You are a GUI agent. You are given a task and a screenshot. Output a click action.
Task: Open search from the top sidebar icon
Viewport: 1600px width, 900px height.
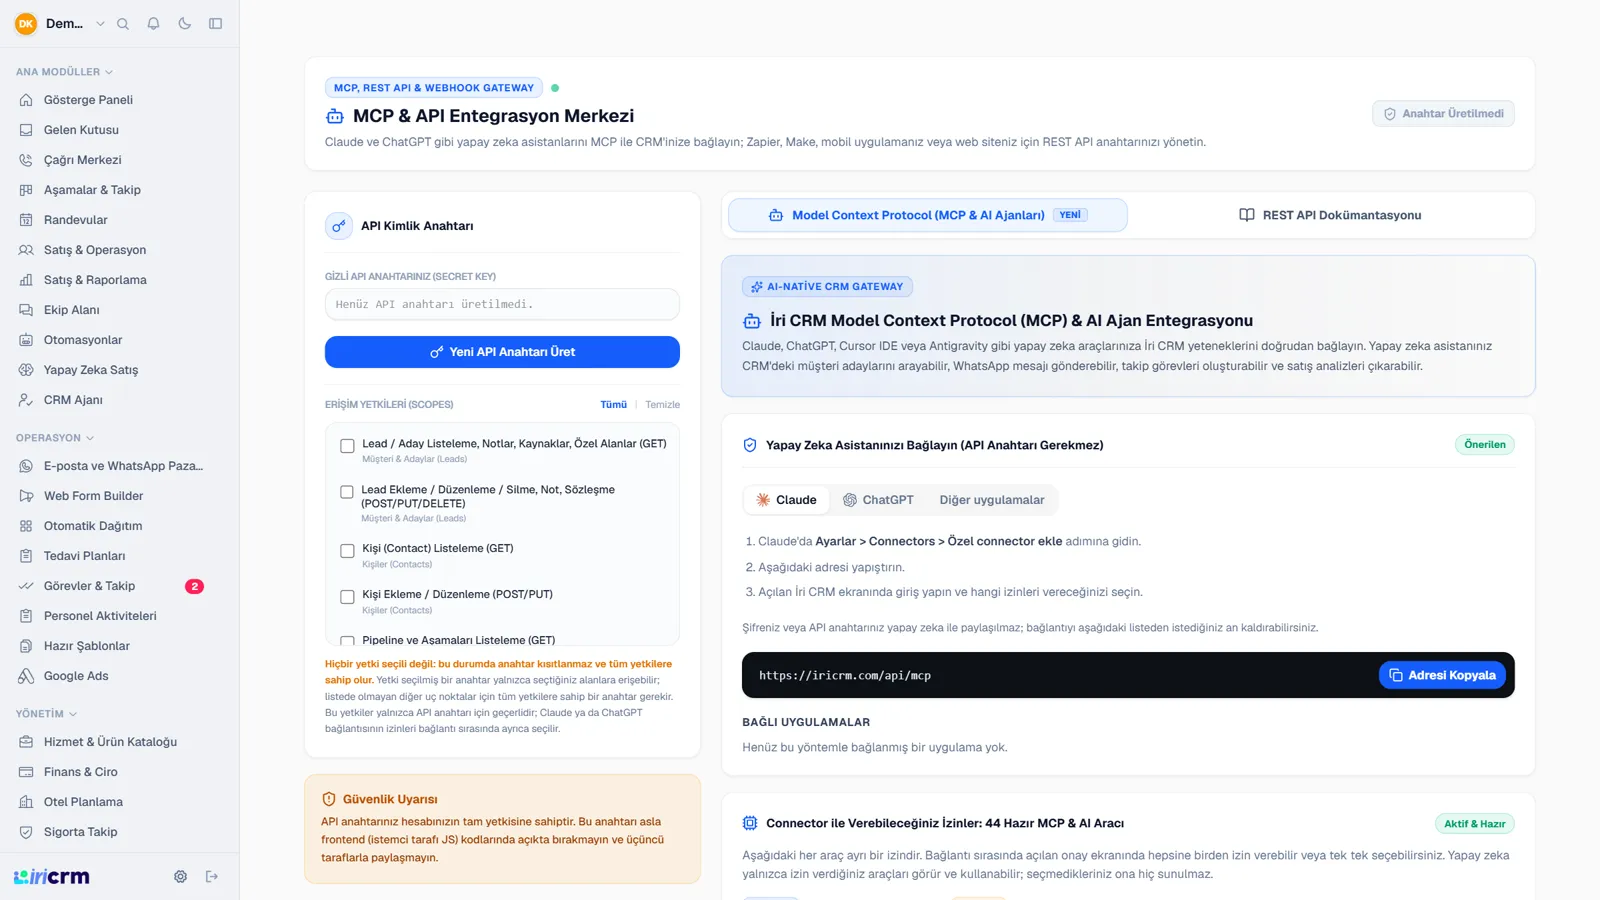[123, 24]
